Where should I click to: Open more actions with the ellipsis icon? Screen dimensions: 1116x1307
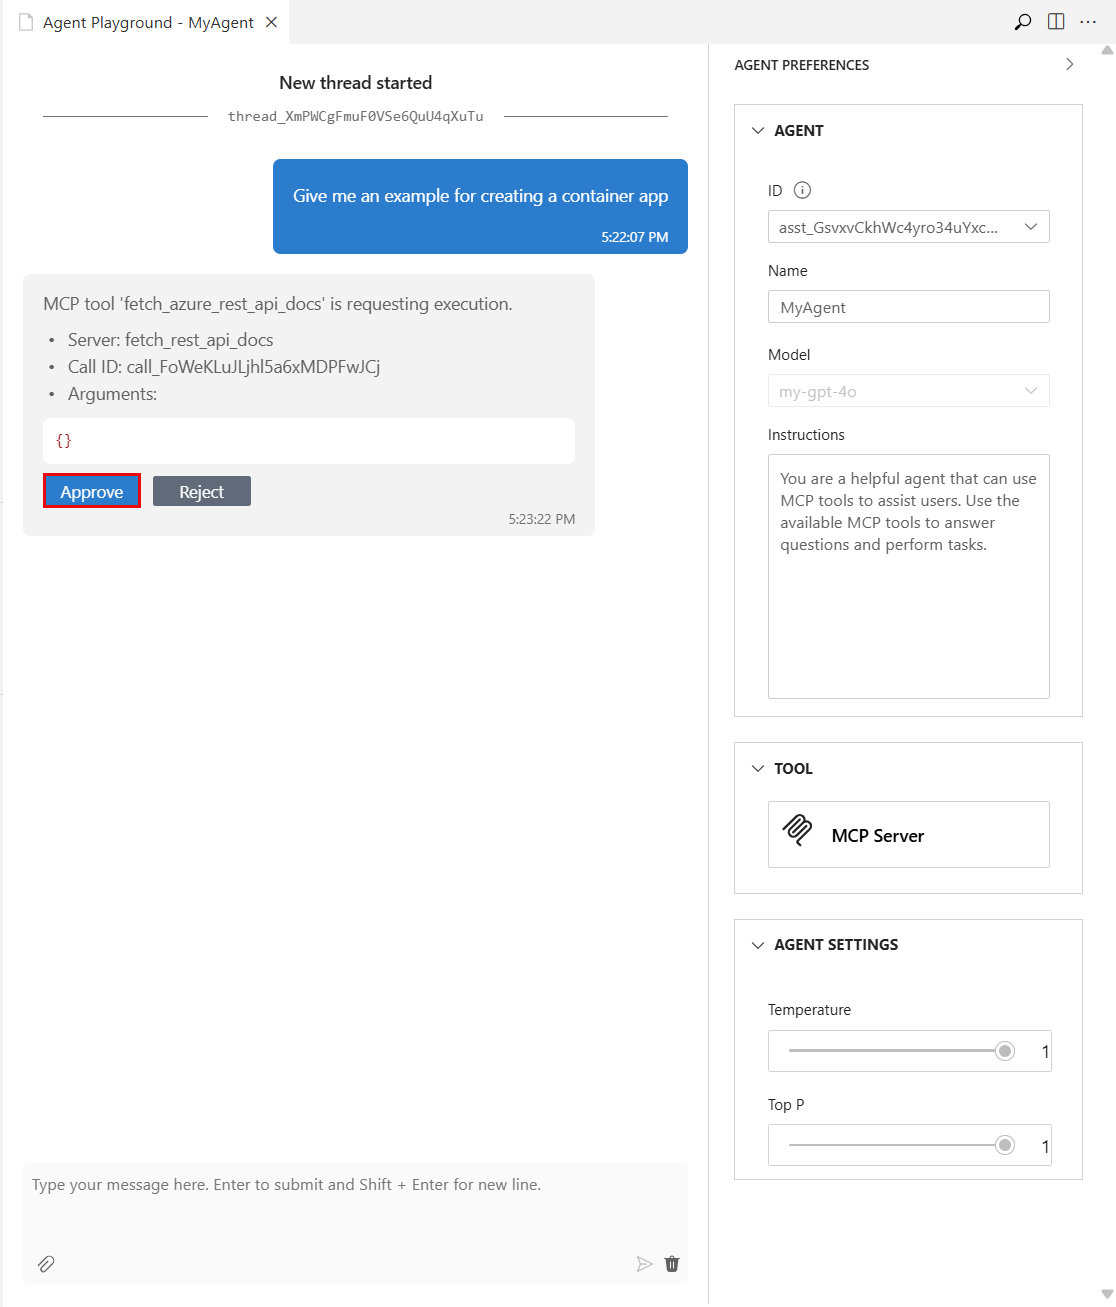1088,21
